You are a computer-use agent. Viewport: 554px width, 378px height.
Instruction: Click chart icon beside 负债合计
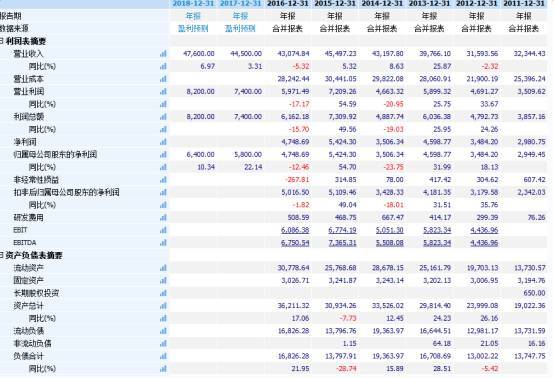pyautogui.click(x=163, y=356)
